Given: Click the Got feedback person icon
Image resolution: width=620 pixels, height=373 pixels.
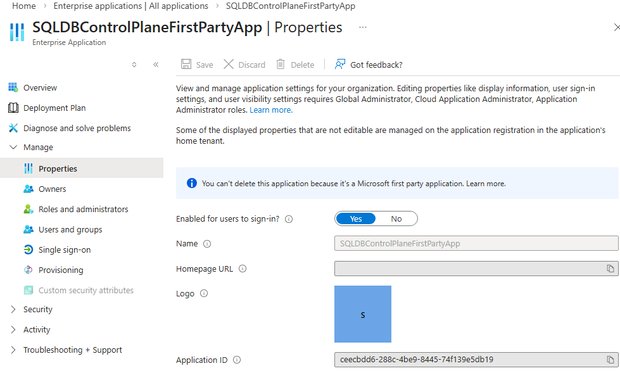Looking at the screenshot, I should click(x=340, y=64).
